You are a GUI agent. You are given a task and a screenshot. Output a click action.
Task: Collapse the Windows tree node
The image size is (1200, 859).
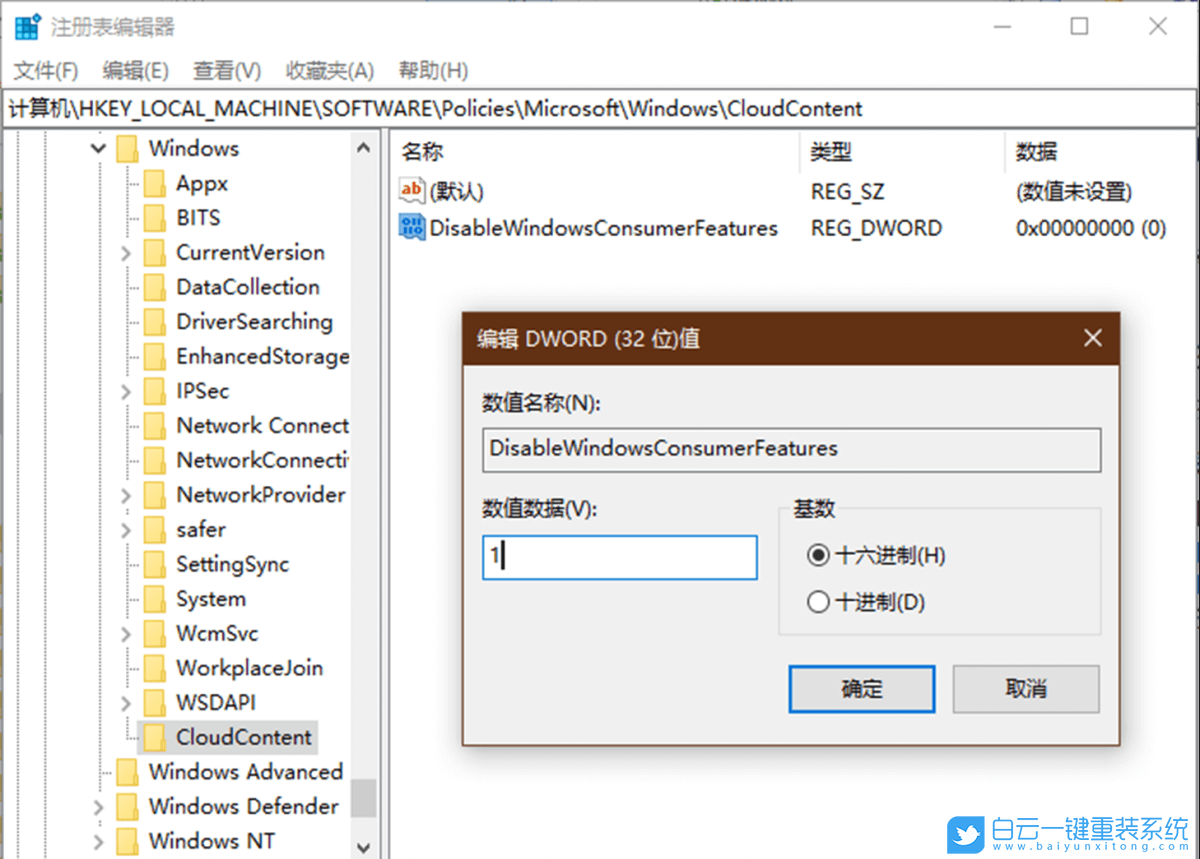point(97,147)
